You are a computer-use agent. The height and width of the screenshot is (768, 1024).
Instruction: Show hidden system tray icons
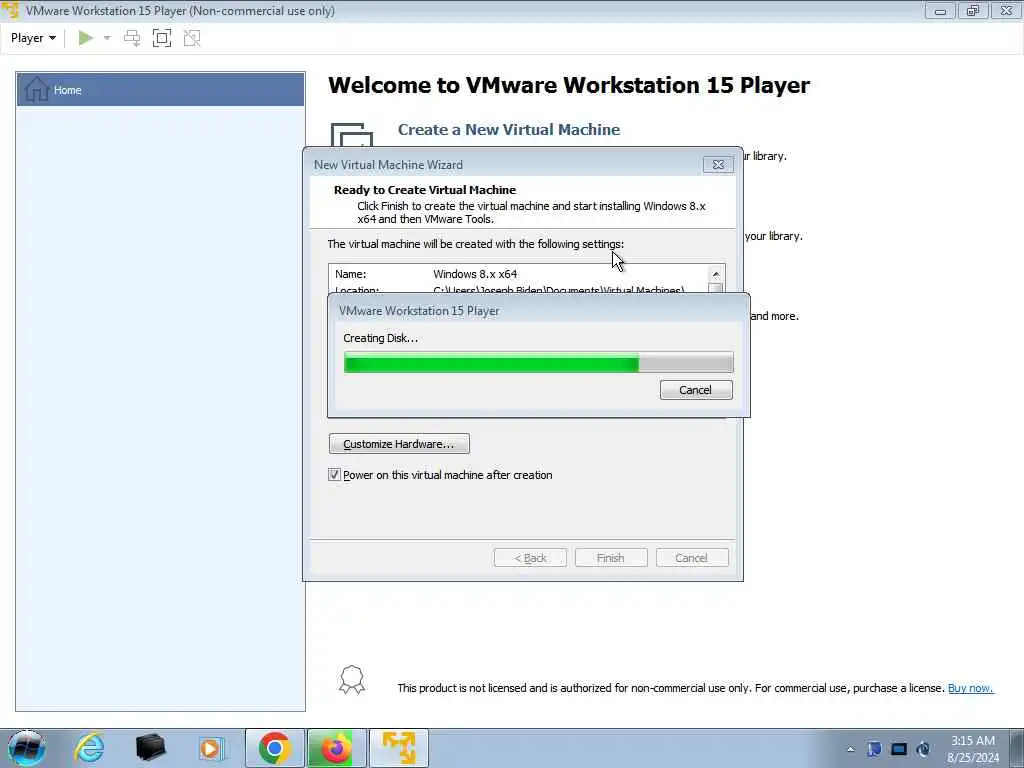click(850, 749)
